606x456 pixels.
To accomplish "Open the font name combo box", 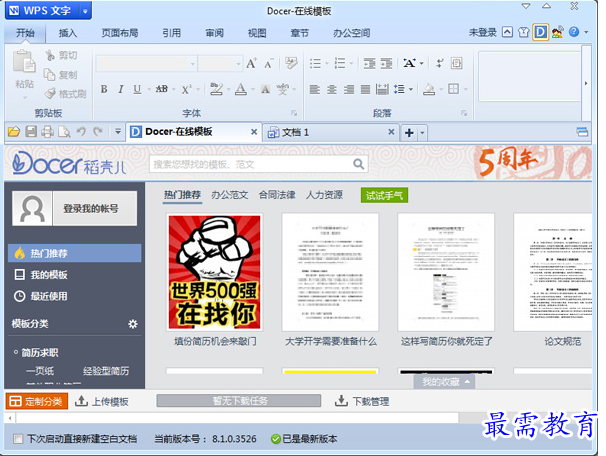I will (146, 63).
